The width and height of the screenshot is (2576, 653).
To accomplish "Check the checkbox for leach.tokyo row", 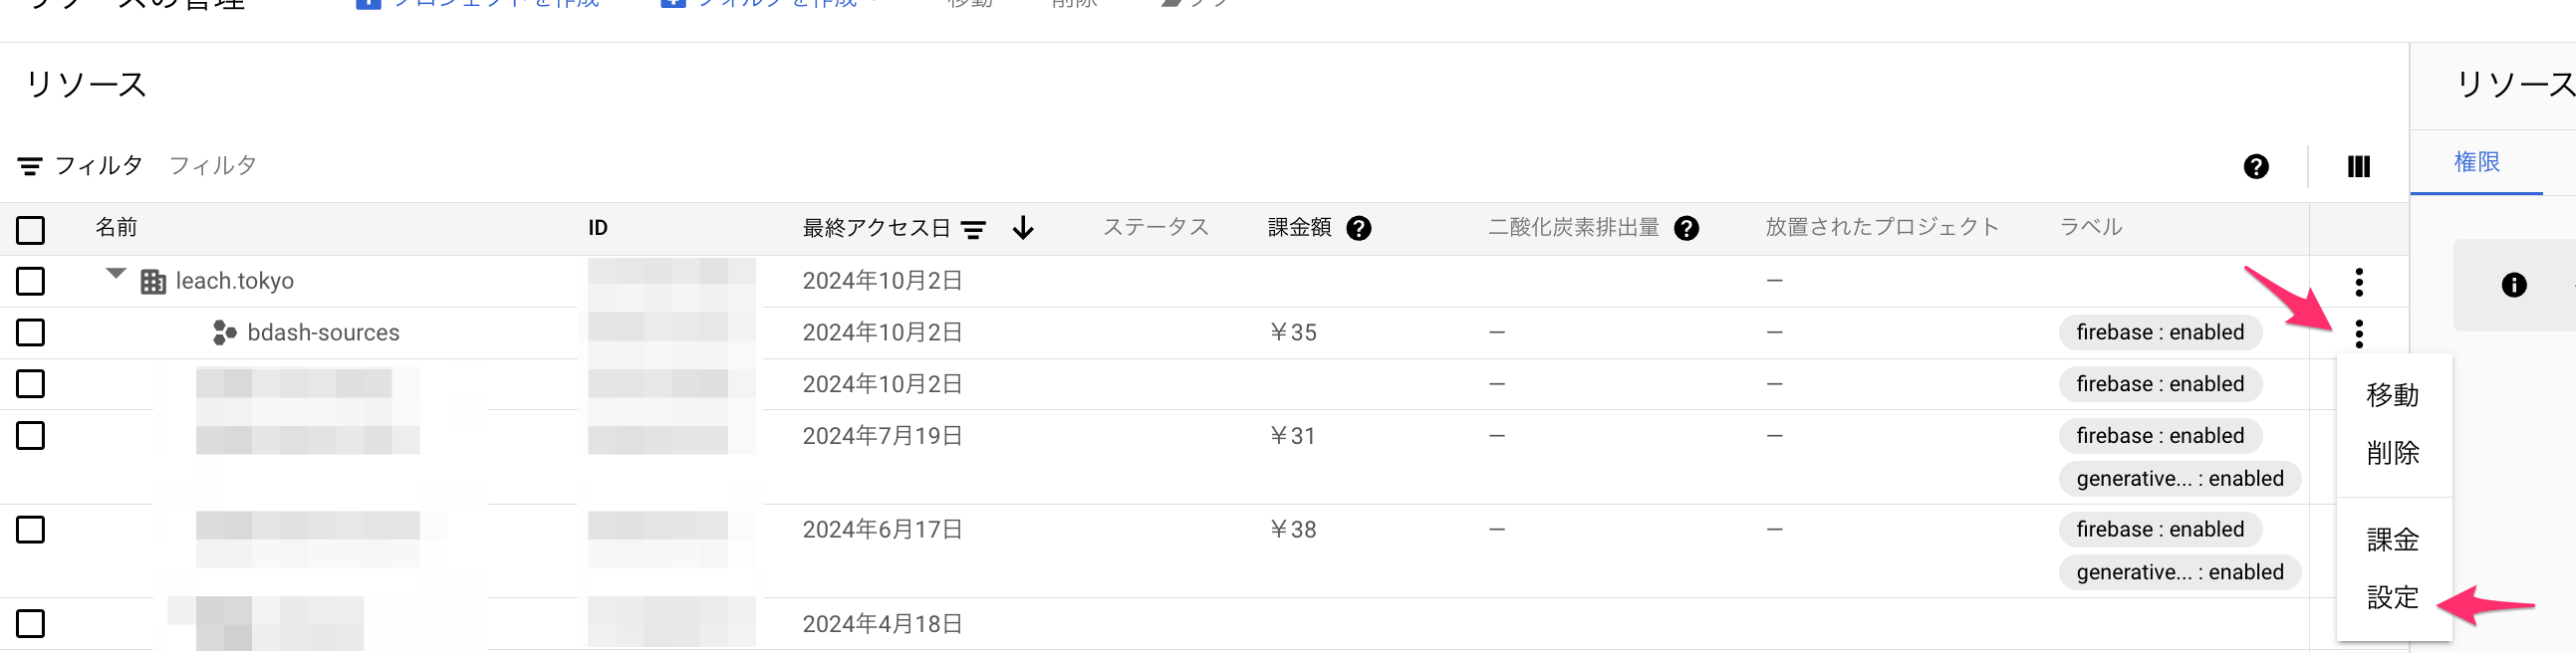I will (x=31, y=281).
